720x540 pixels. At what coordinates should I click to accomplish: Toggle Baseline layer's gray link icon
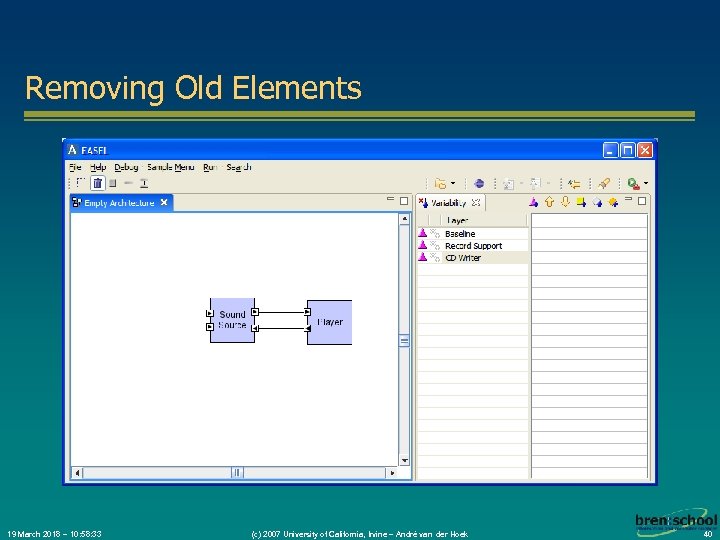[435, 233]
